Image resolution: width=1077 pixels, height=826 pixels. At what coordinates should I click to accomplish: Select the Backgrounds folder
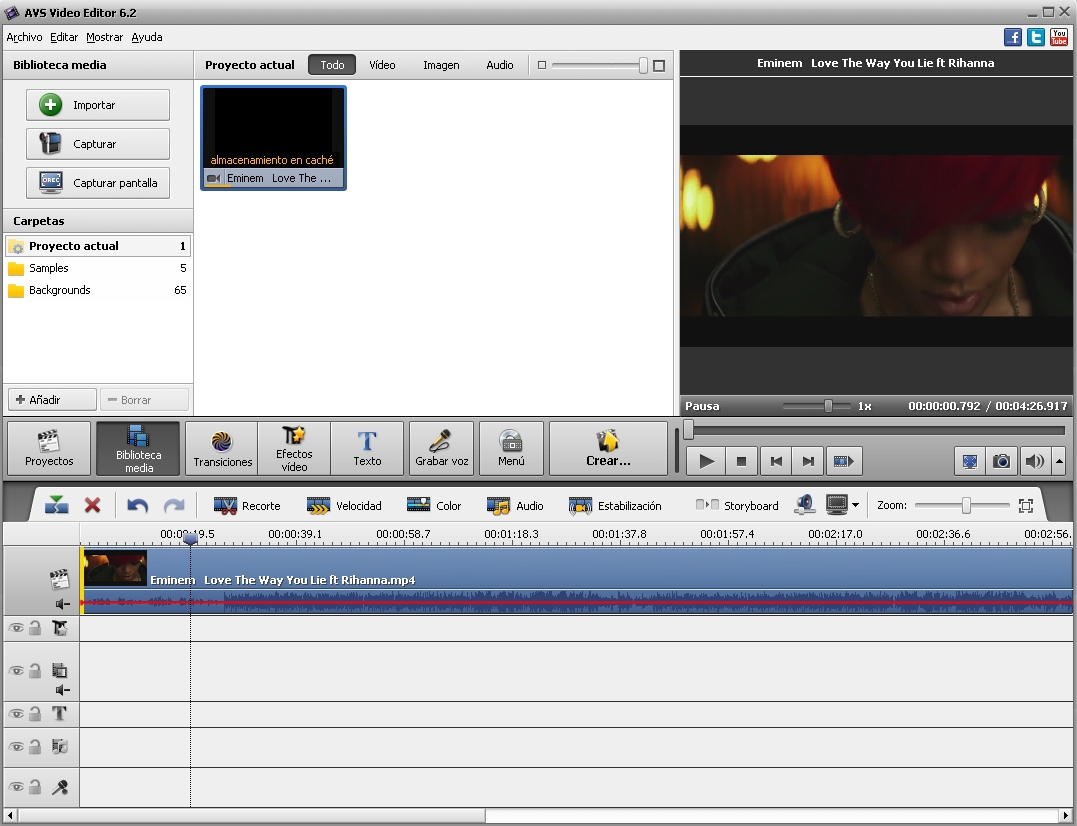[98, 290]
